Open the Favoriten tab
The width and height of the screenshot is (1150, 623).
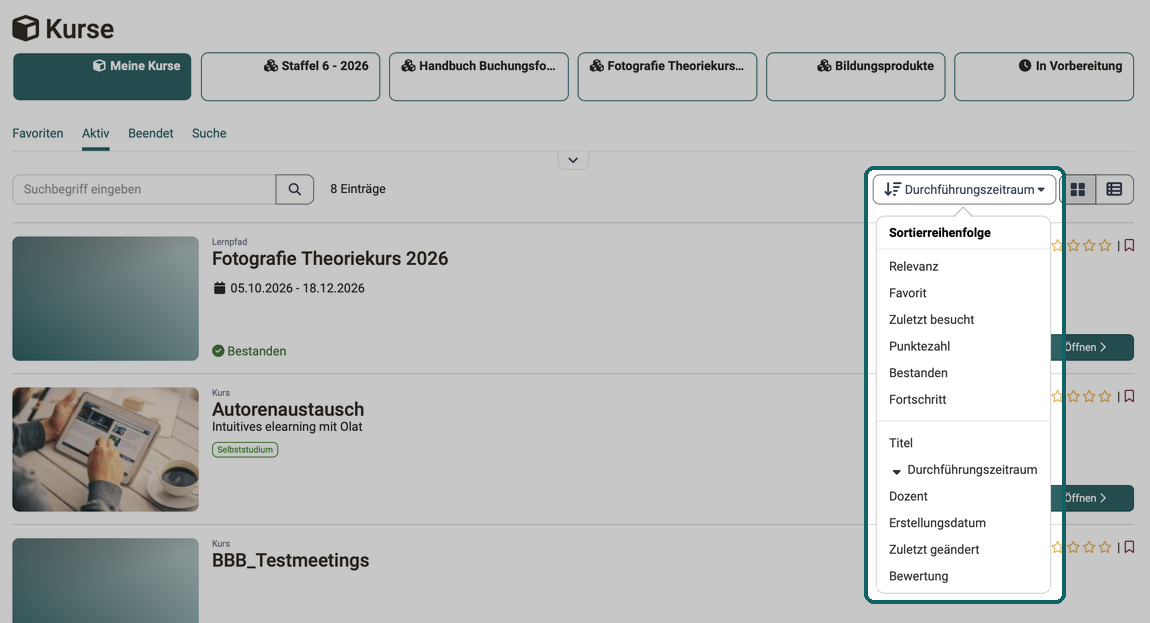coord(38,134)
